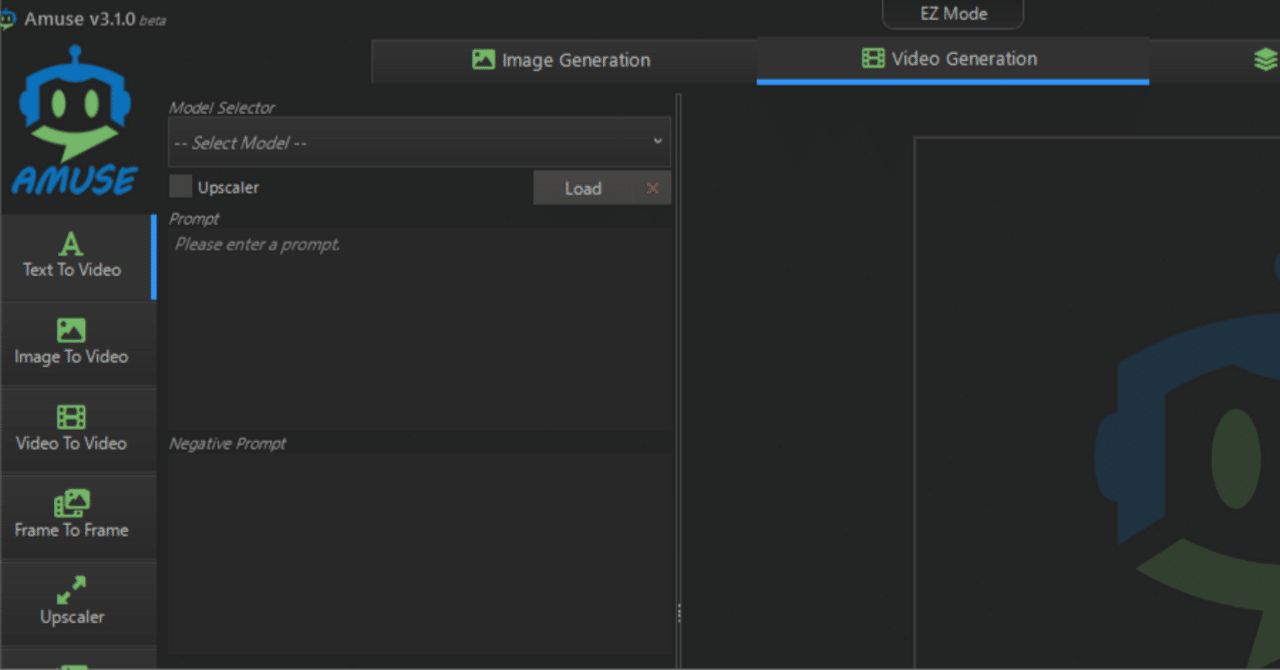Click the Image Generation tab icon

click(x=483, y=60)
